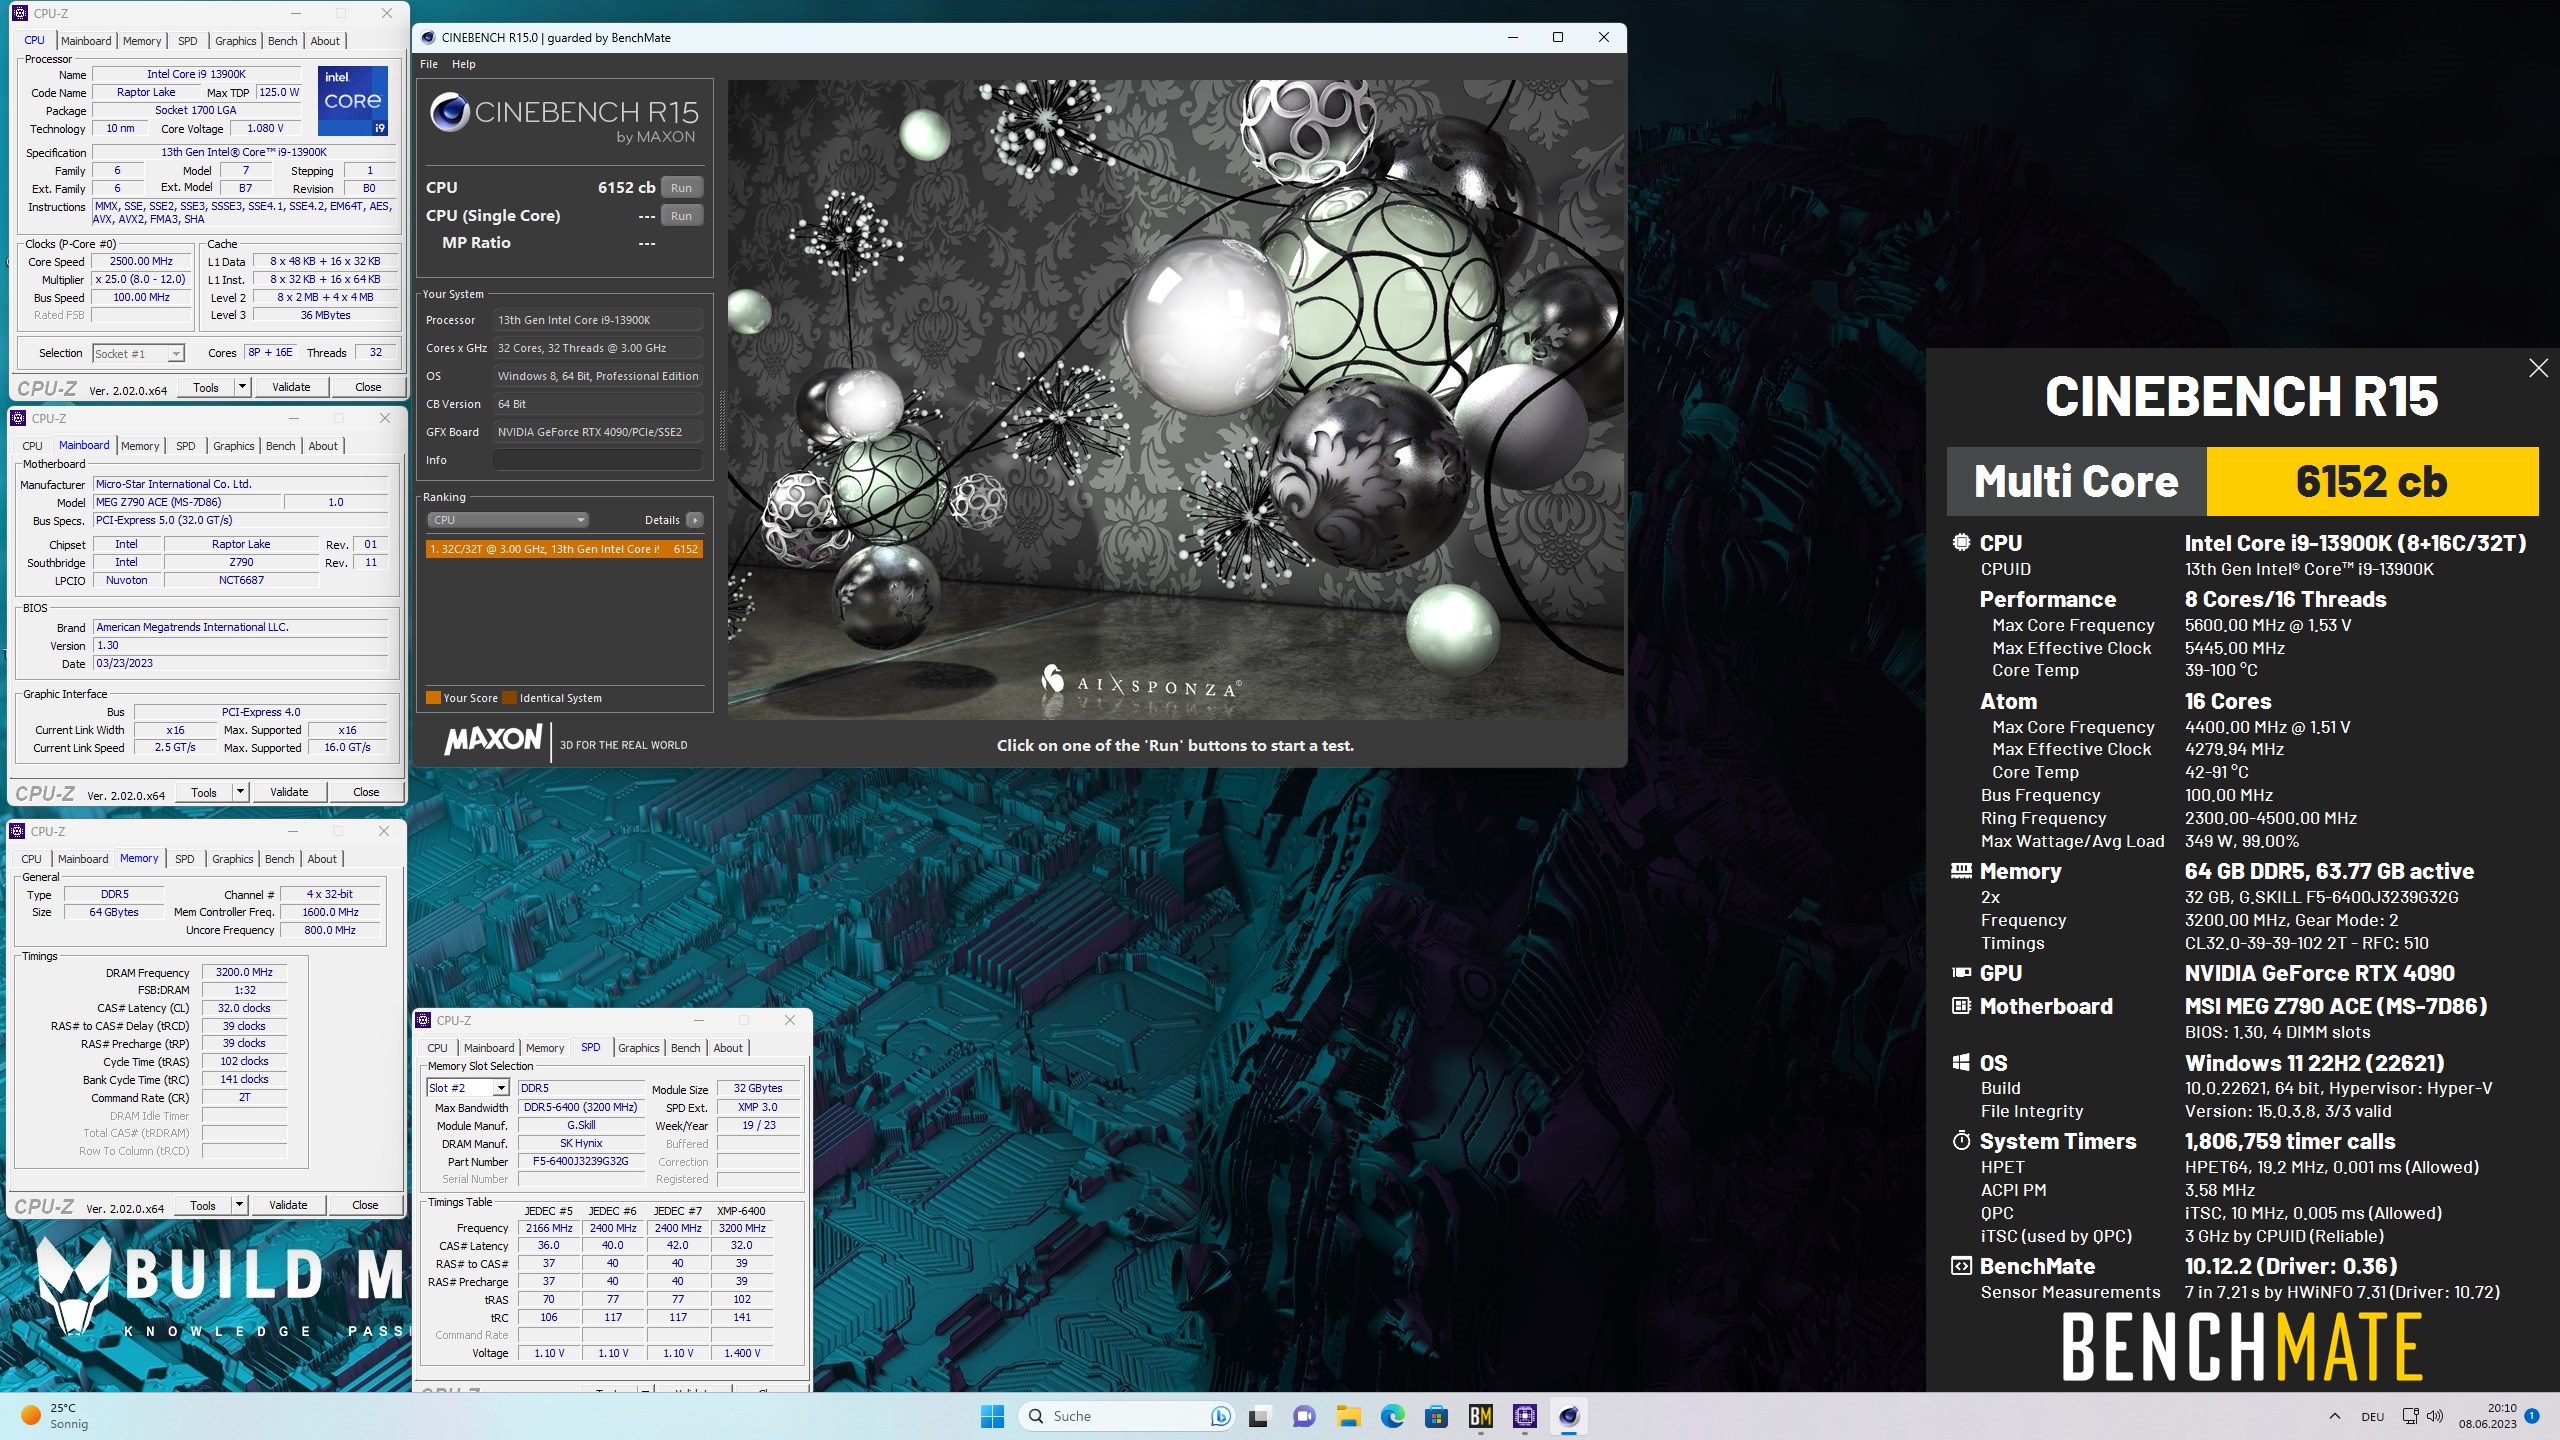Switch to BenchMate taskbar icon
Image resolution: width=2560 pixels, height=1440 pixels.
1480,1416
